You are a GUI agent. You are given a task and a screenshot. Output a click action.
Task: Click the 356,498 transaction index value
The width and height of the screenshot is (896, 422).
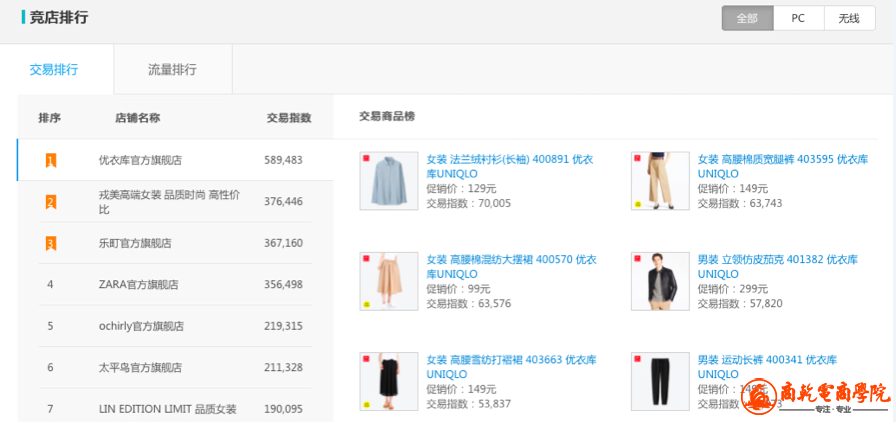click(283, 284)
